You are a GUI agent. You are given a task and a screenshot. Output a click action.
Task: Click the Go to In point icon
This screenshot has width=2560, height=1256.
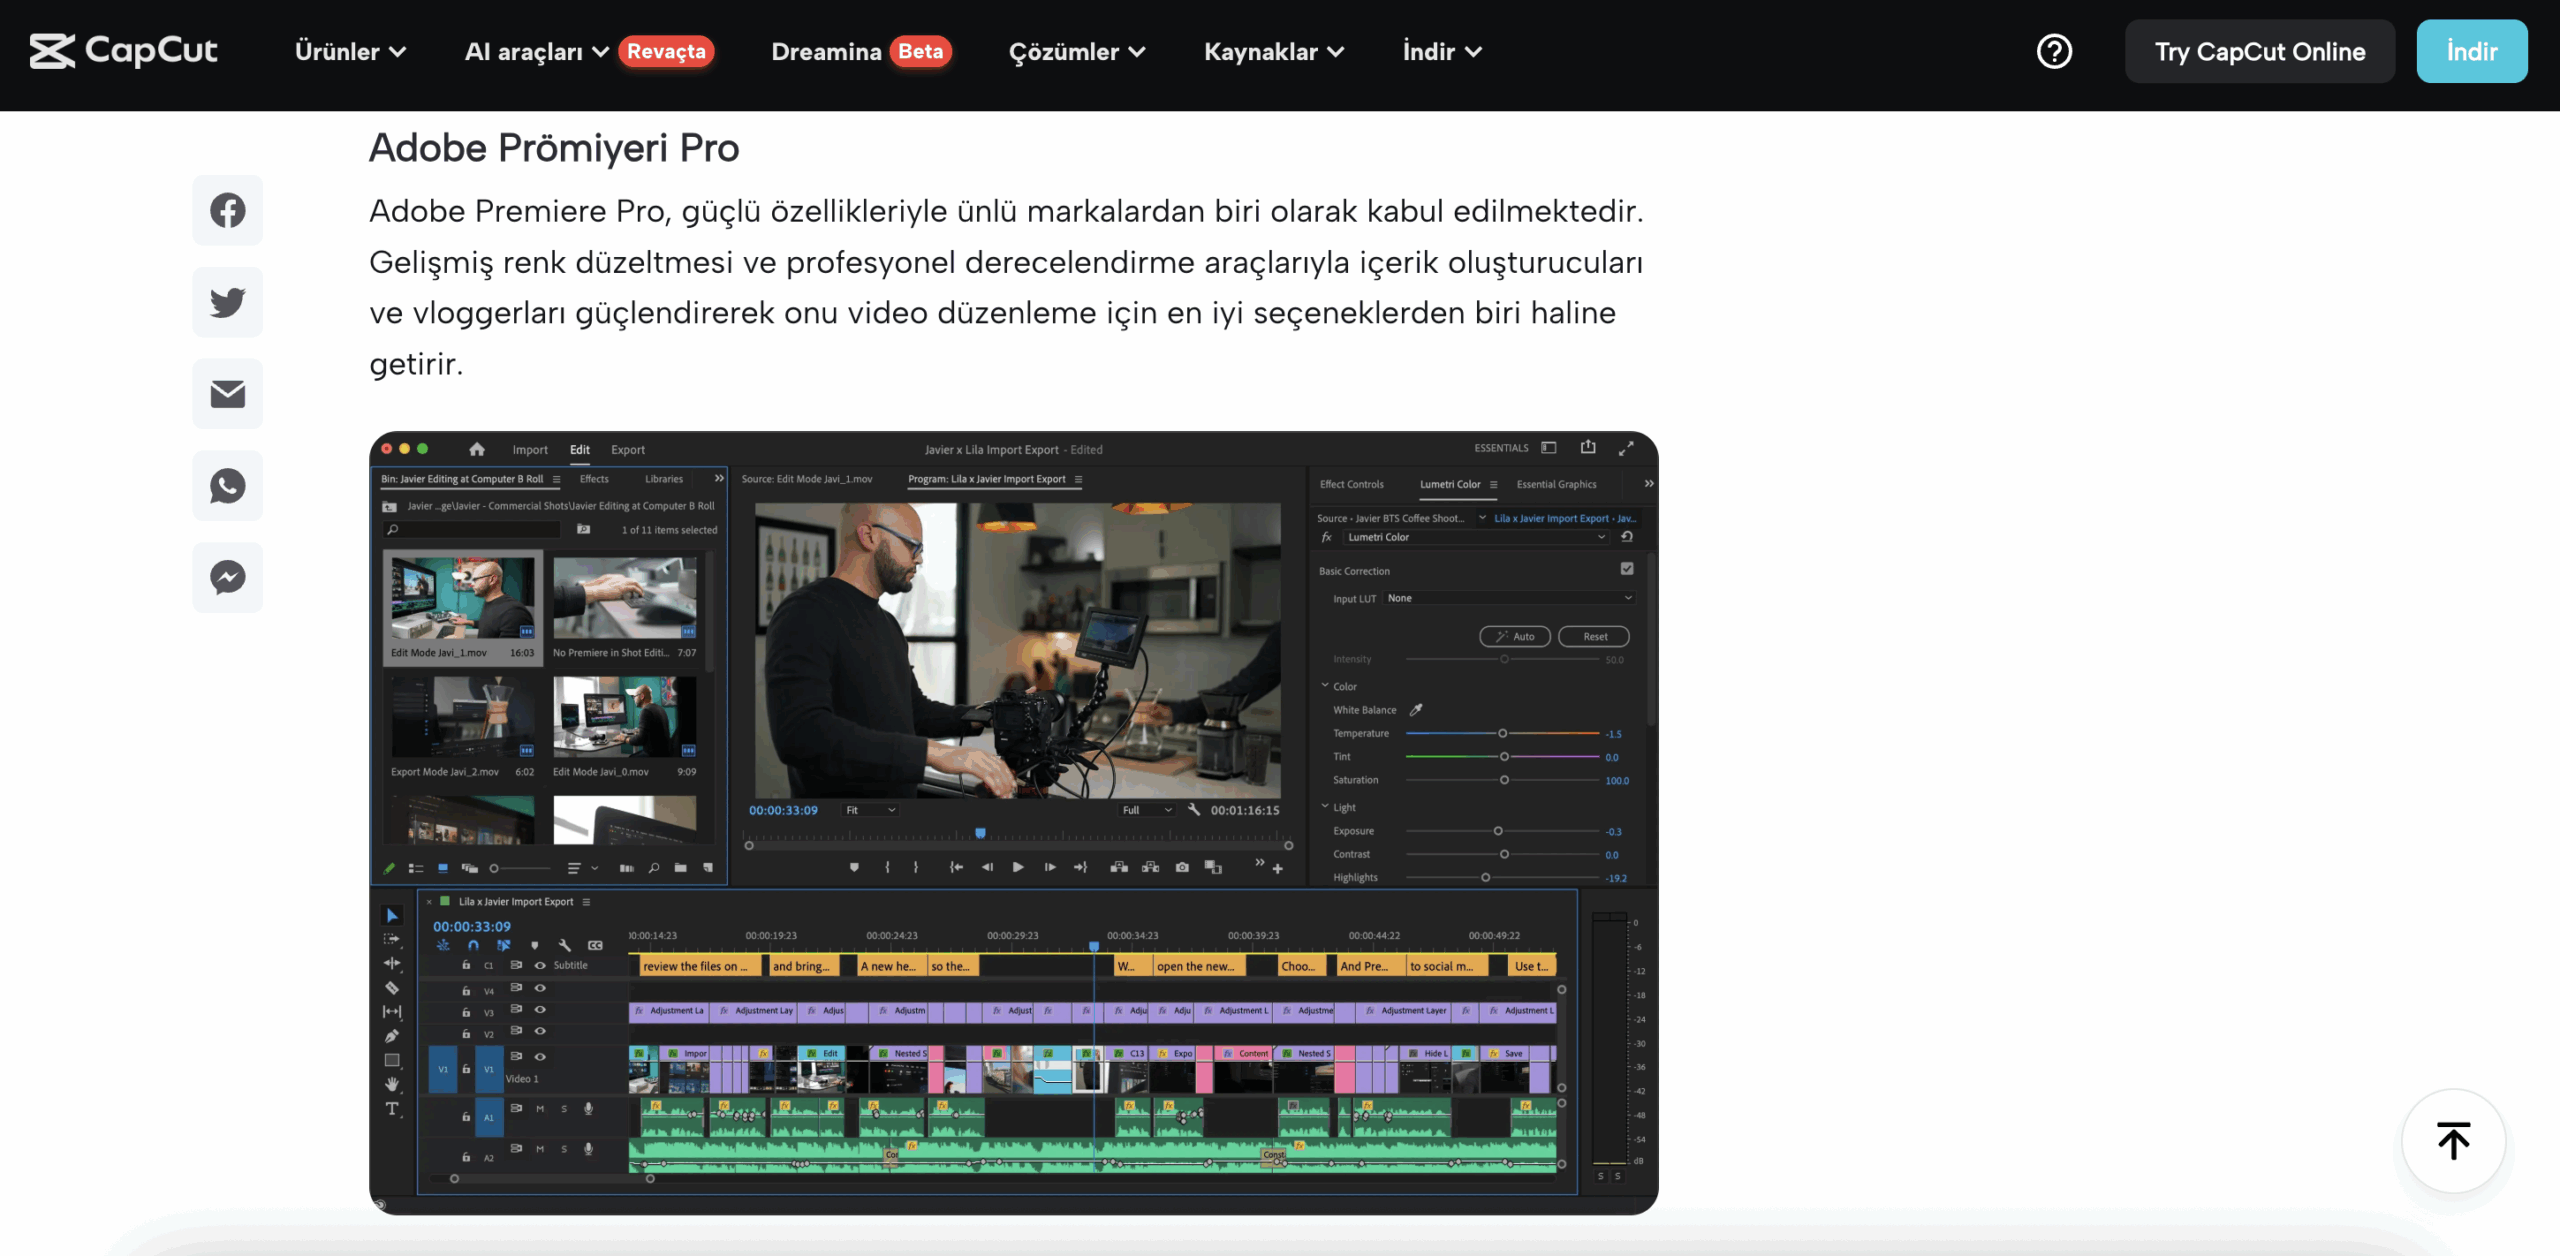pyautogui.click(x=956, y=867)
